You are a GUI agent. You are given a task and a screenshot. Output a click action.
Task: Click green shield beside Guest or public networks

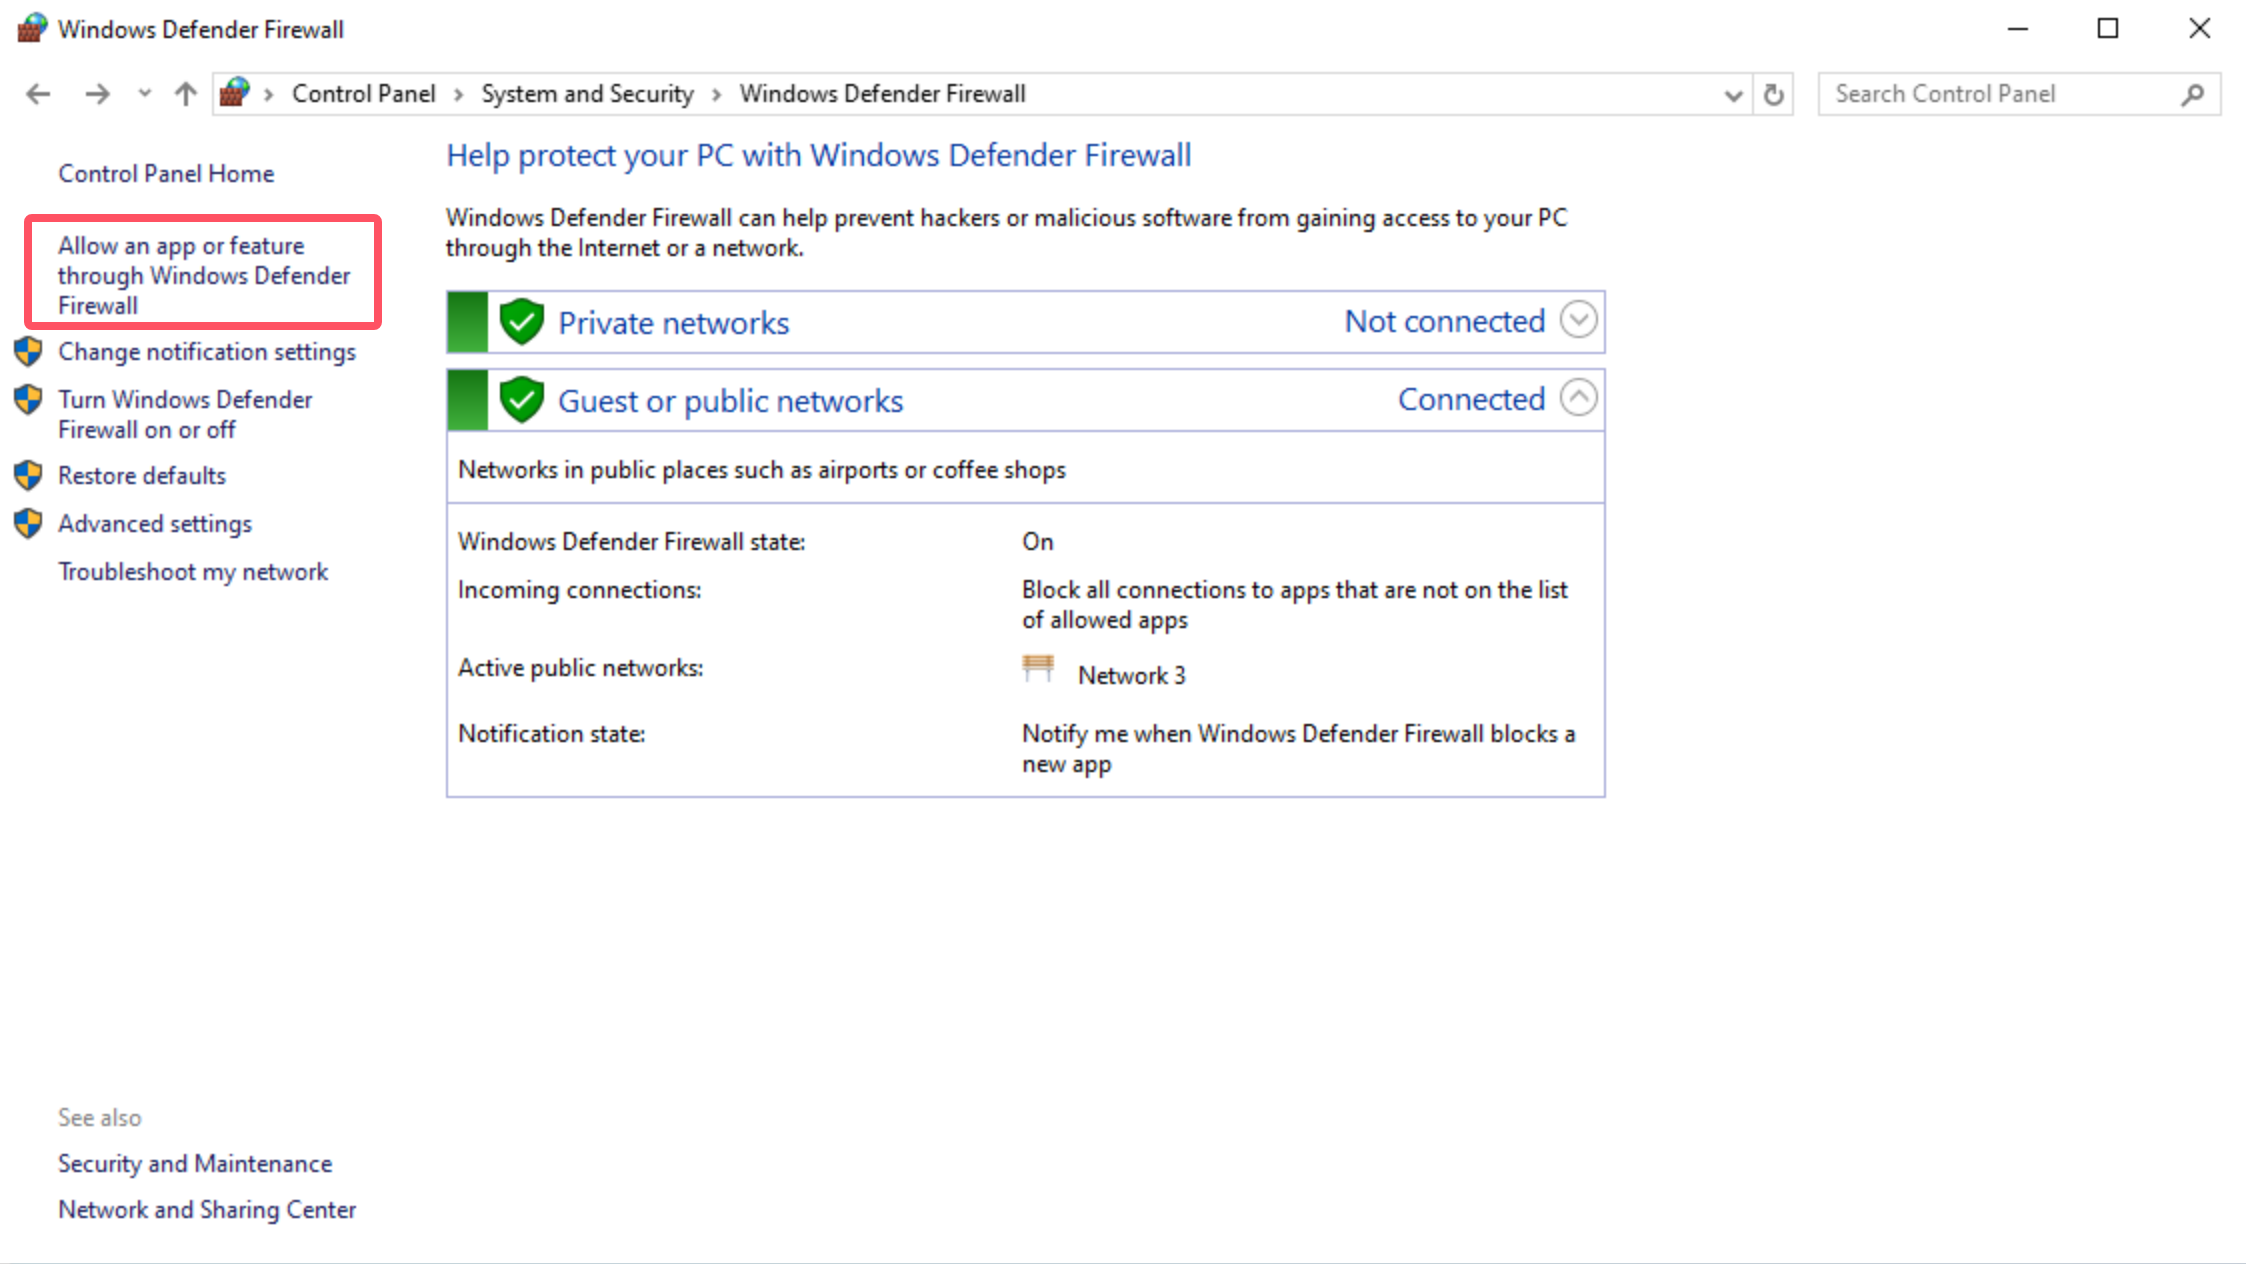click(x=521, y=400)
